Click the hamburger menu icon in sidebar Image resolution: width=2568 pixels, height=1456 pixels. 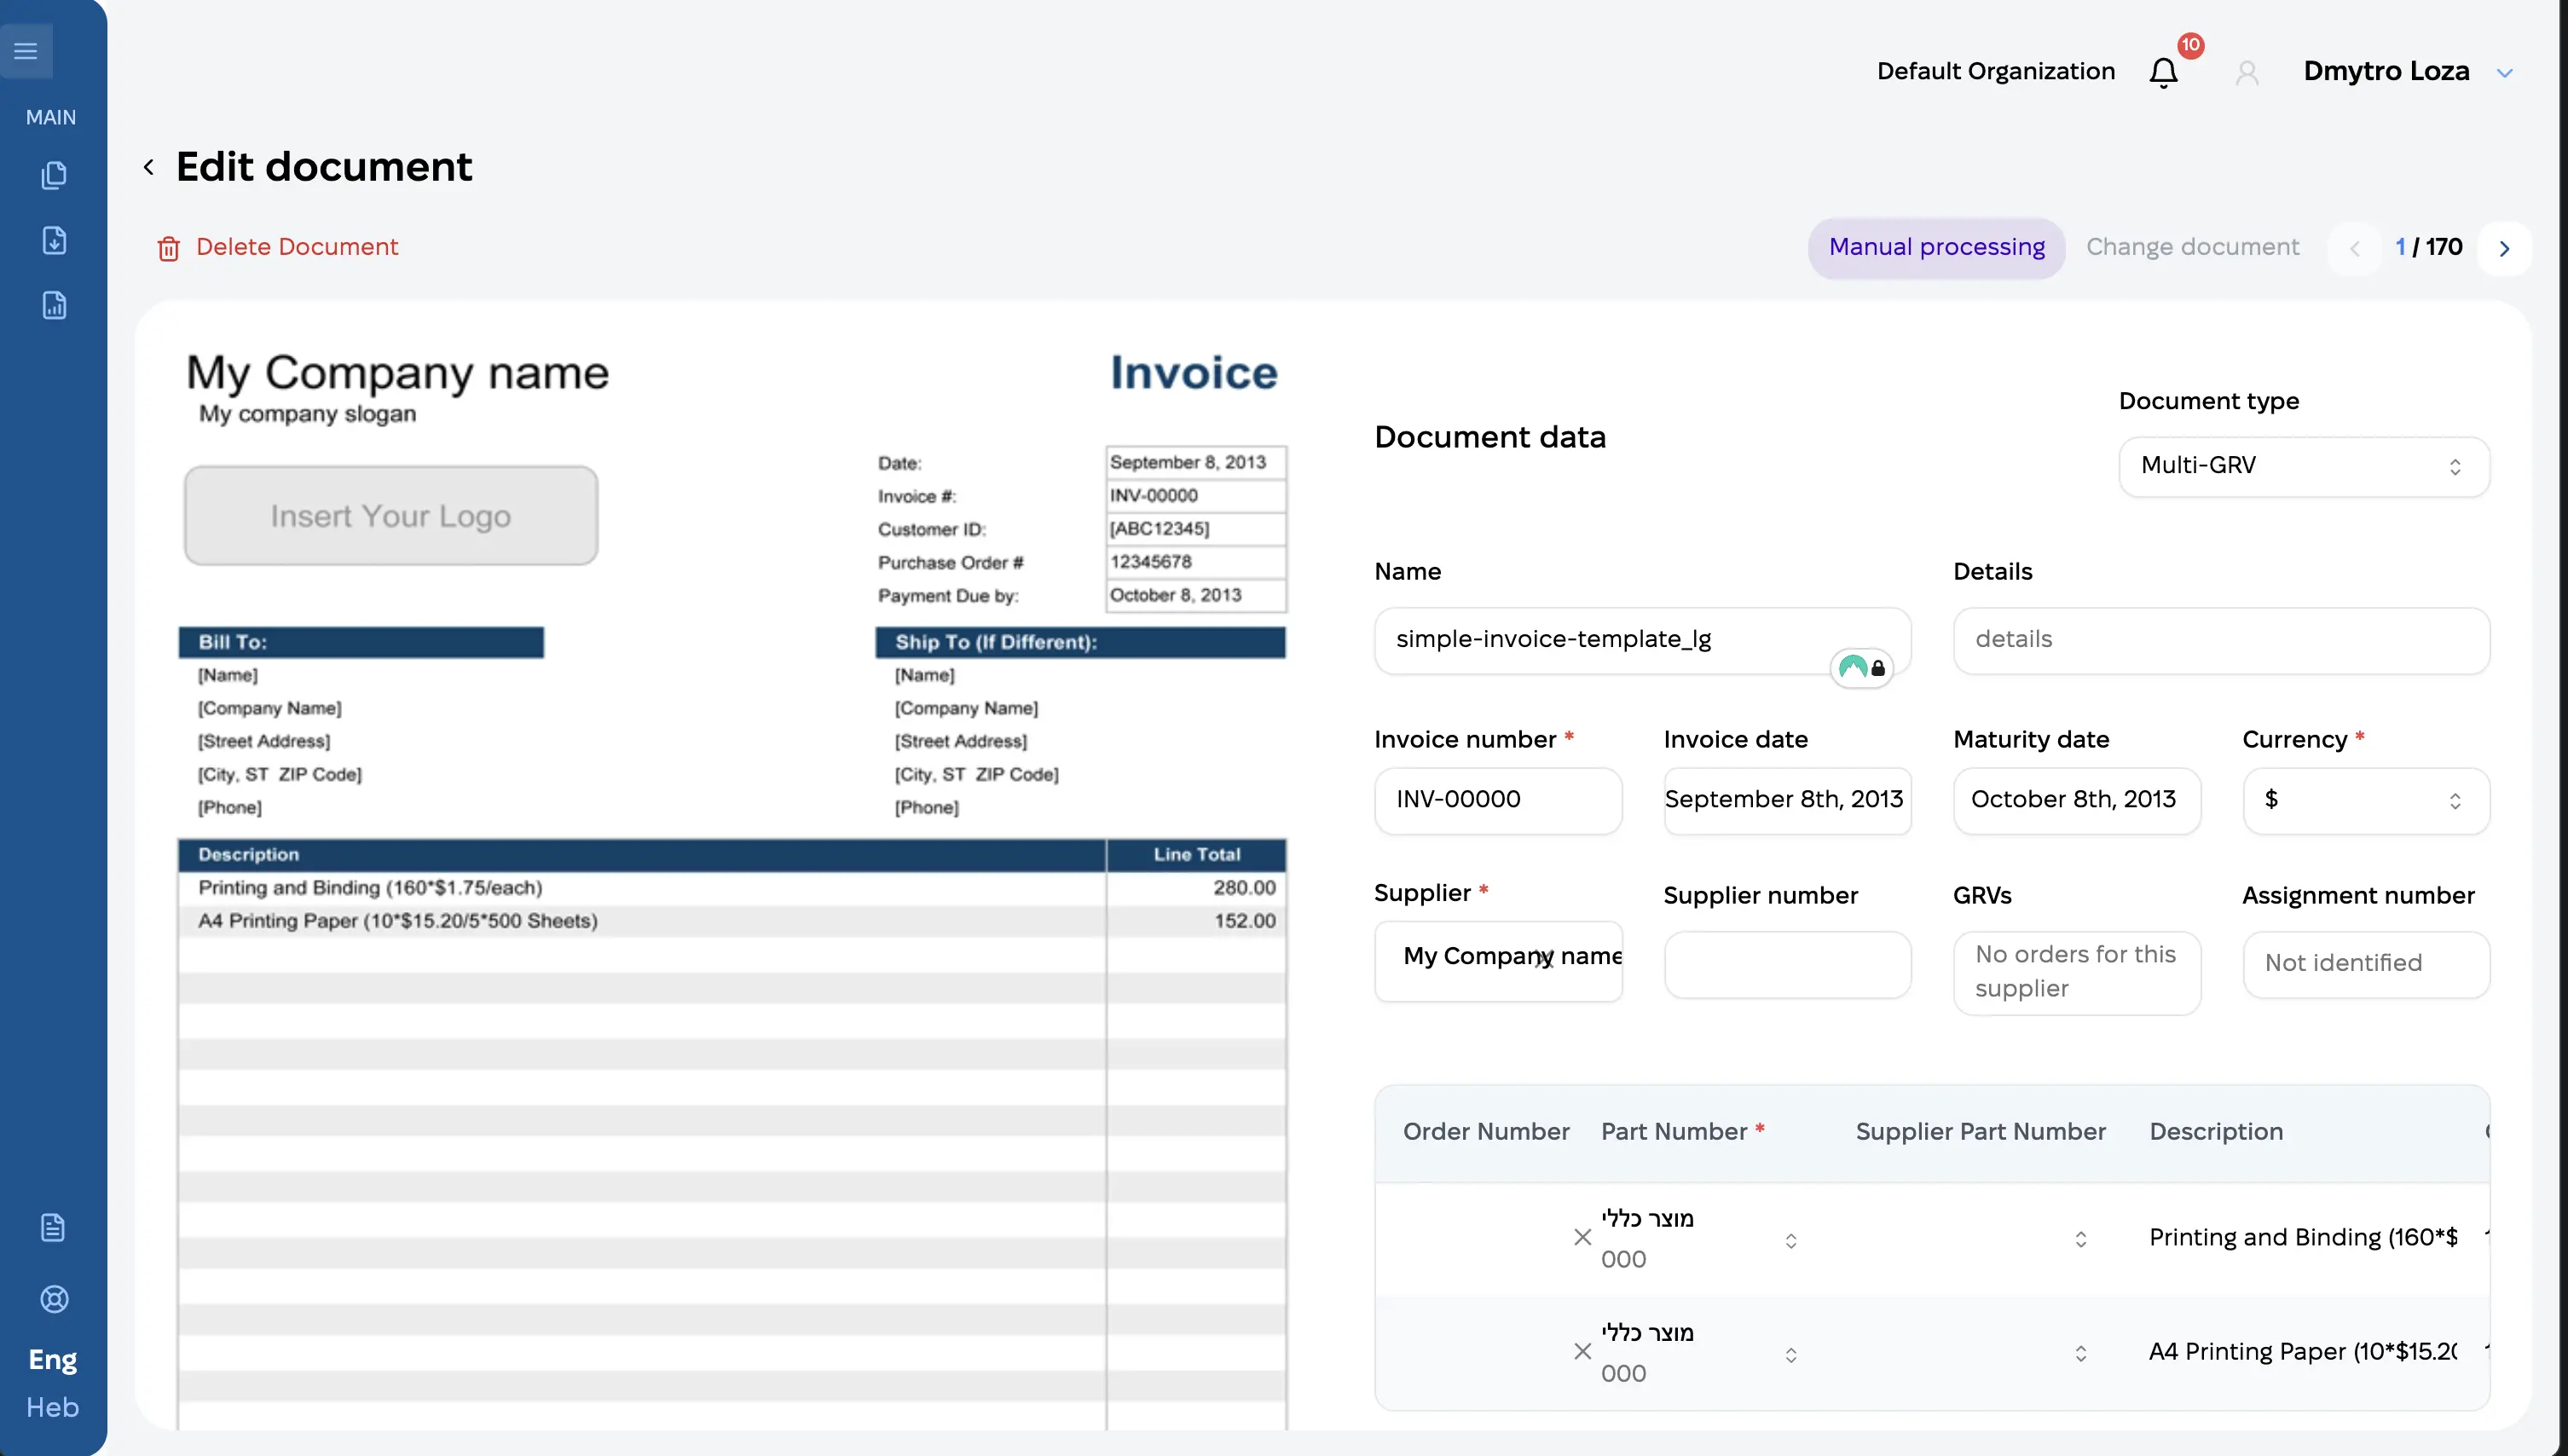[26, 50]
